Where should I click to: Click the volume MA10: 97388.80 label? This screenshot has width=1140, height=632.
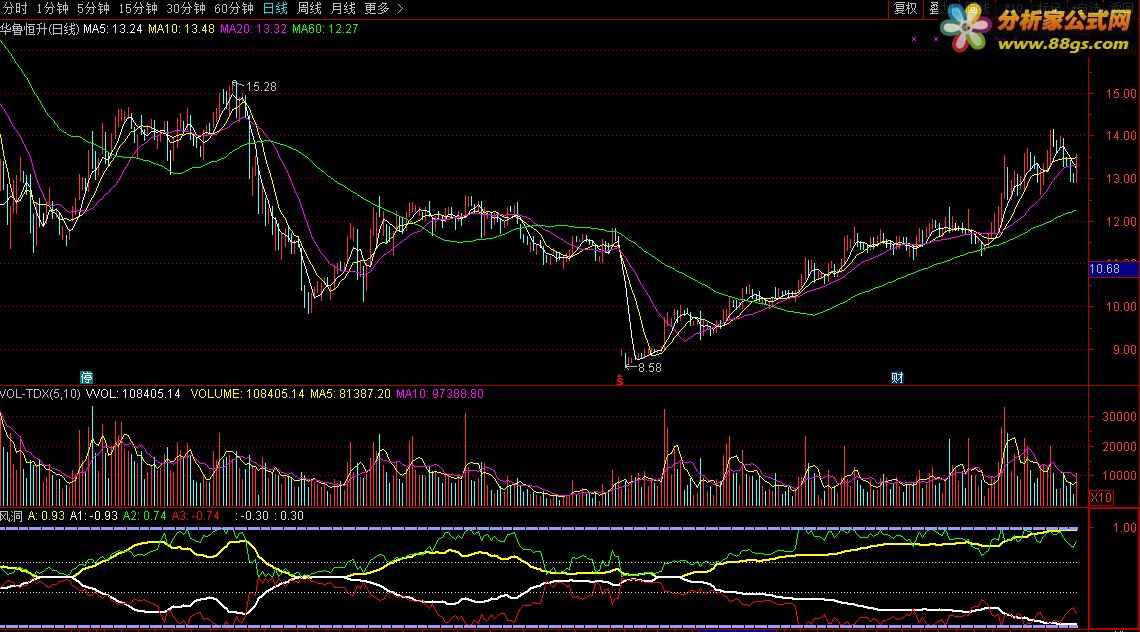coord(440,394)
